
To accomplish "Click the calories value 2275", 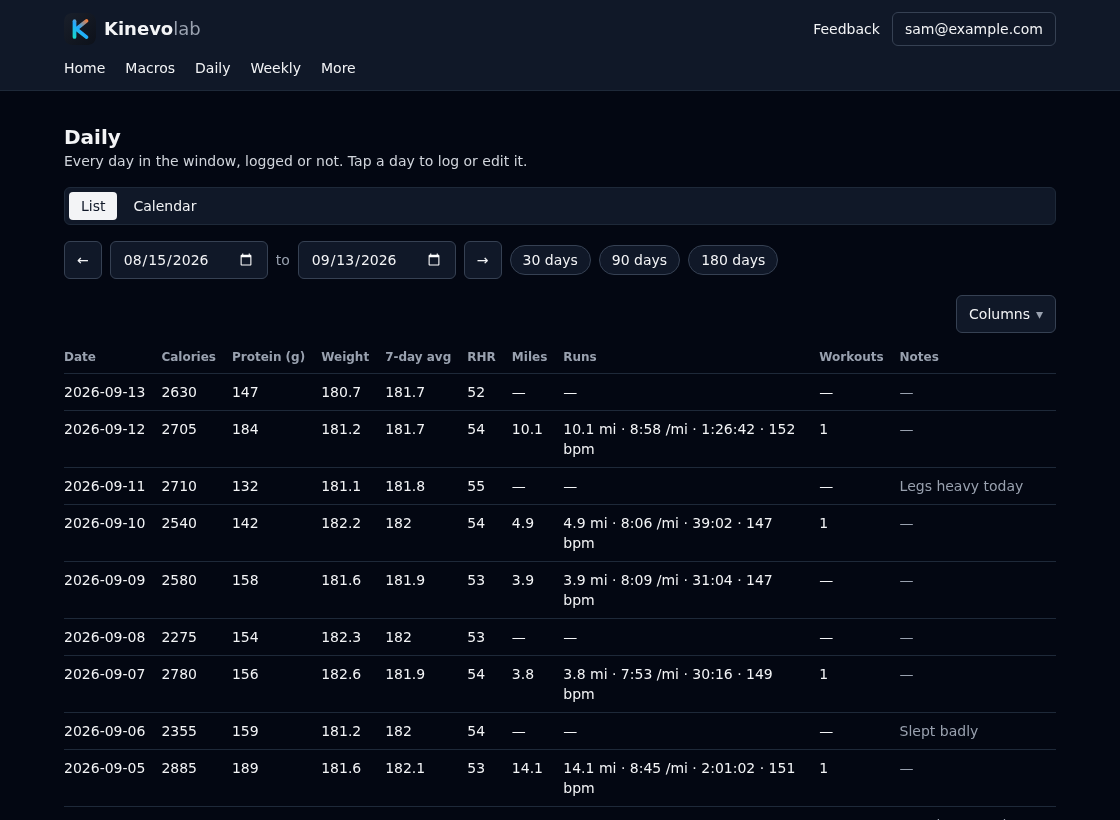I will point(179,637).
